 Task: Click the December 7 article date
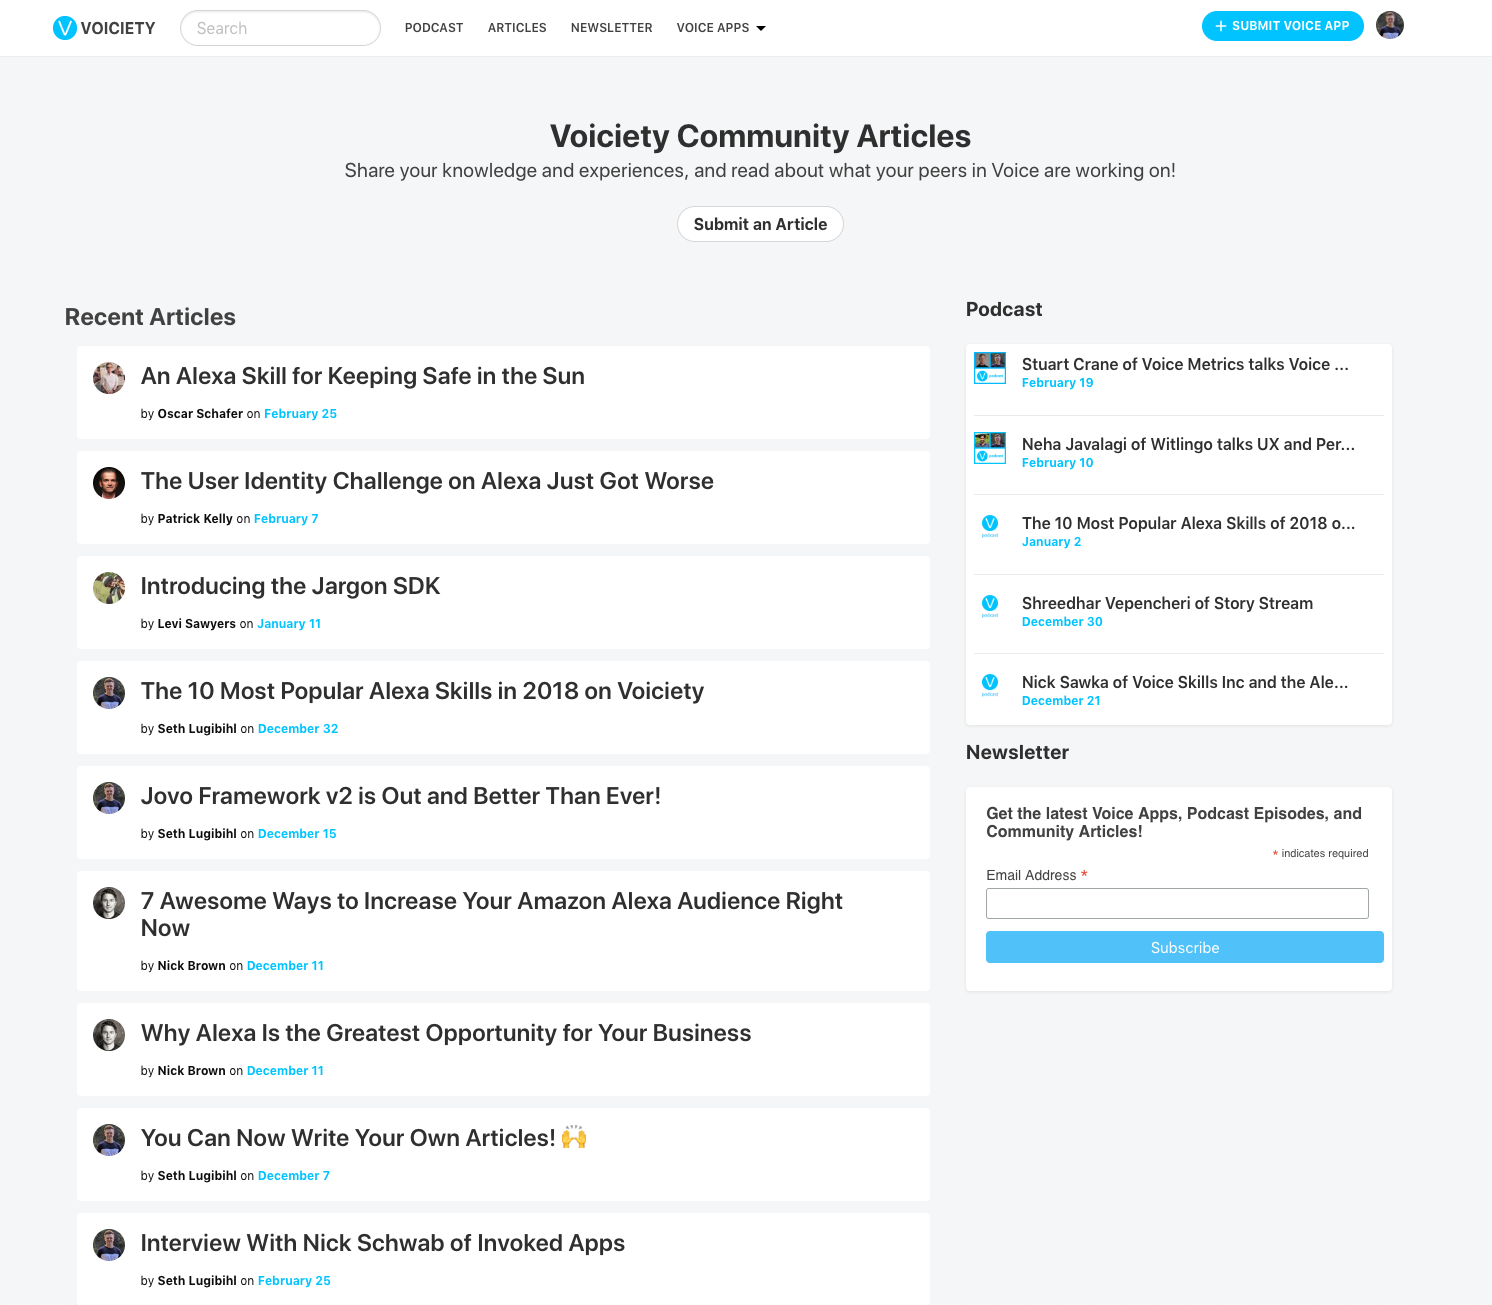pyautogui.click(x=294, y=1176)
